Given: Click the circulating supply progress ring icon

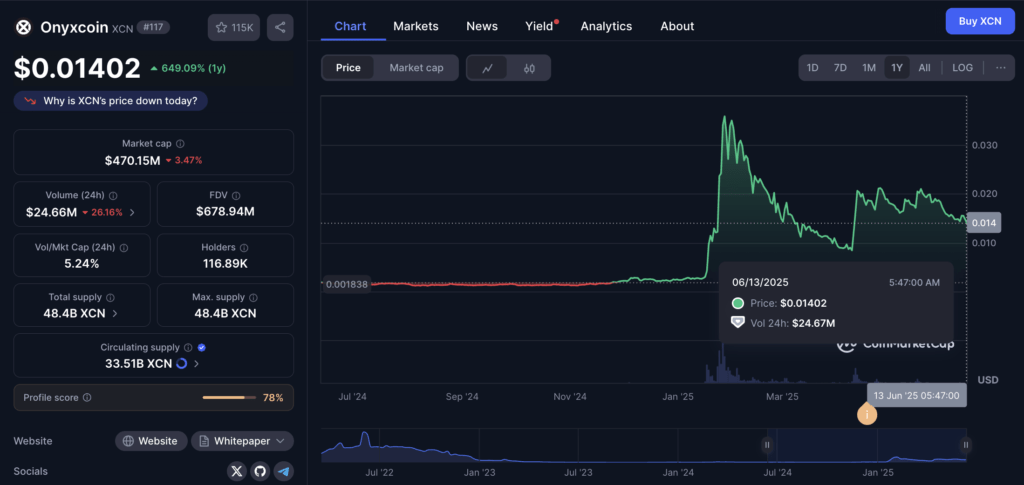Looking at the screenshot, I should (182, 364).
